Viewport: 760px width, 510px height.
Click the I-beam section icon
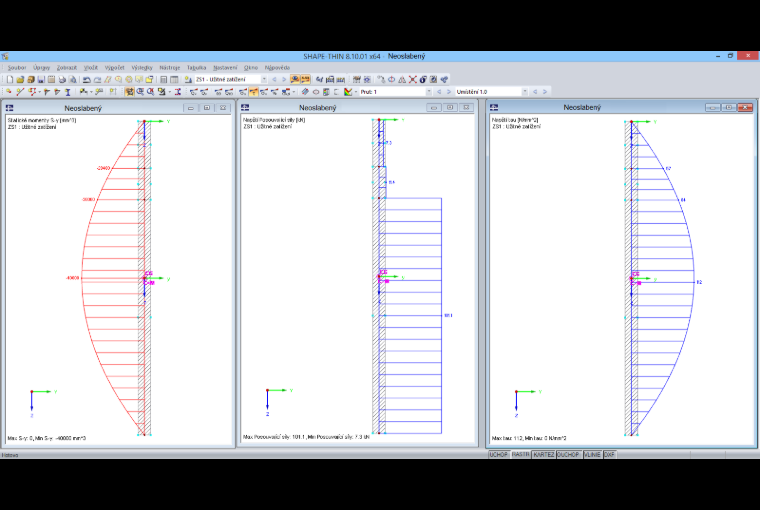point(67,91)
